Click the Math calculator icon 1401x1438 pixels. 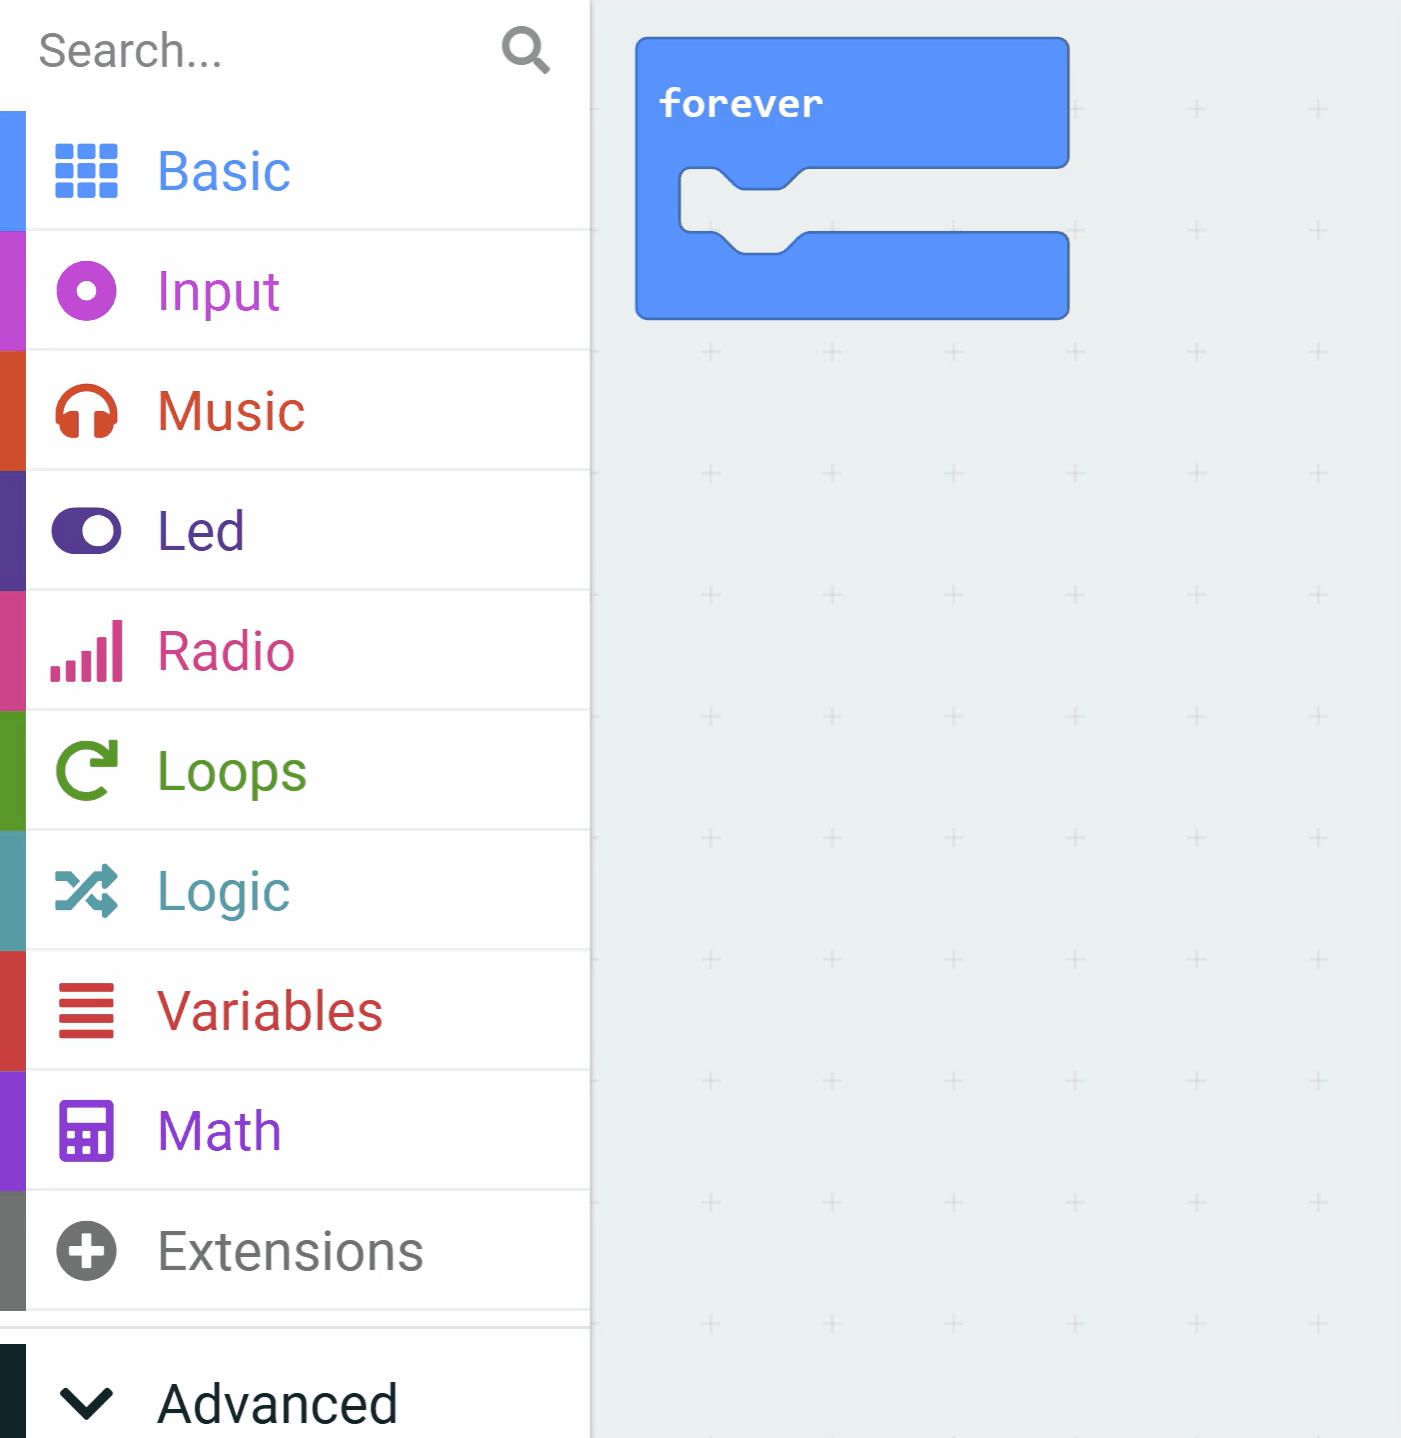86,1131
